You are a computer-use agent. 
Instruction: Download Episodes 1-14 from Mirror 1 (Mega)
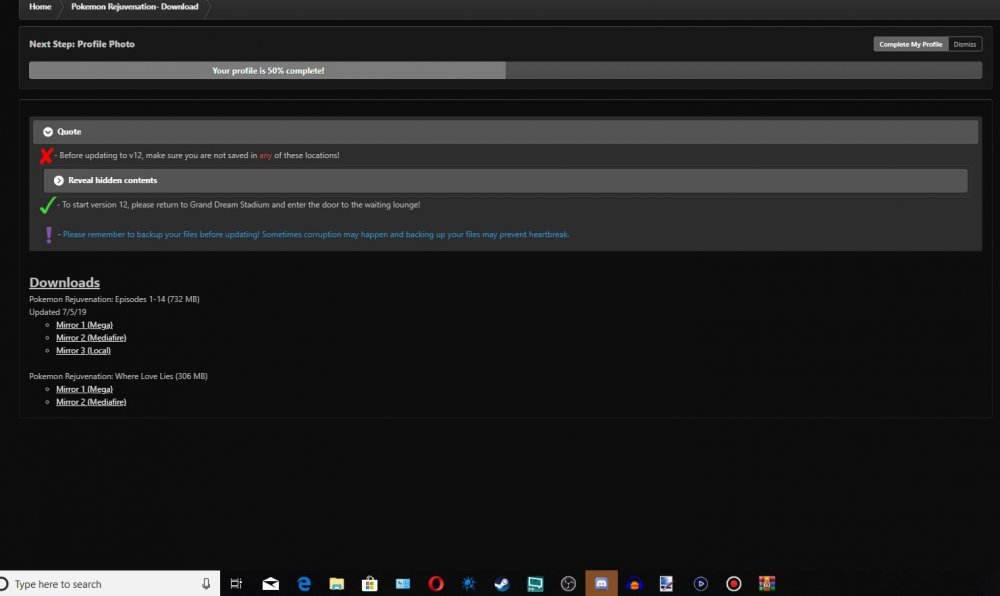[84, 325]
